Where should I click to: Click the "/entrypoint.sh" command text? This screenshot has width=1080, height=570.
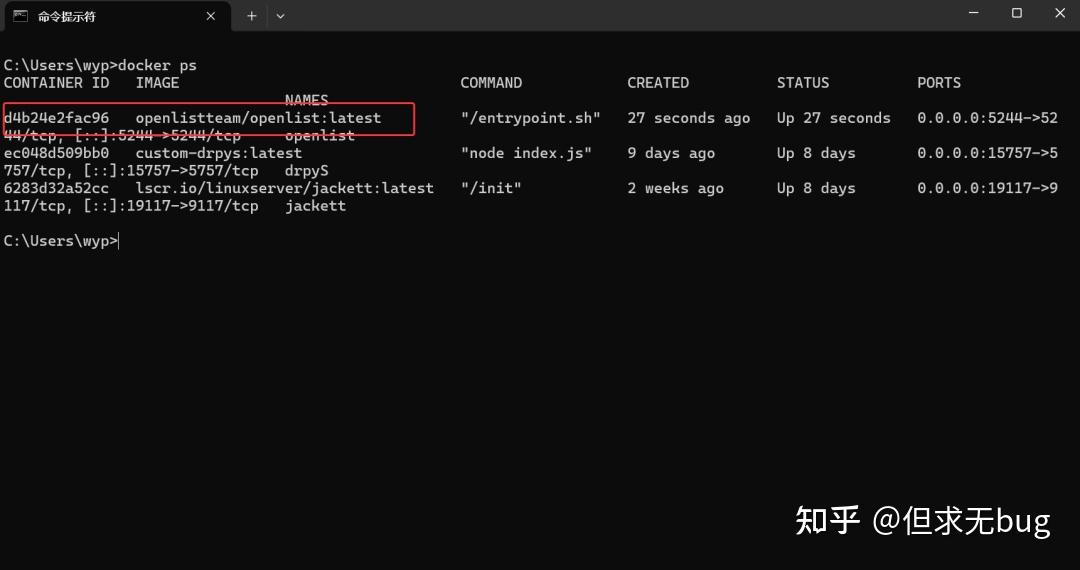pos(530,118)
